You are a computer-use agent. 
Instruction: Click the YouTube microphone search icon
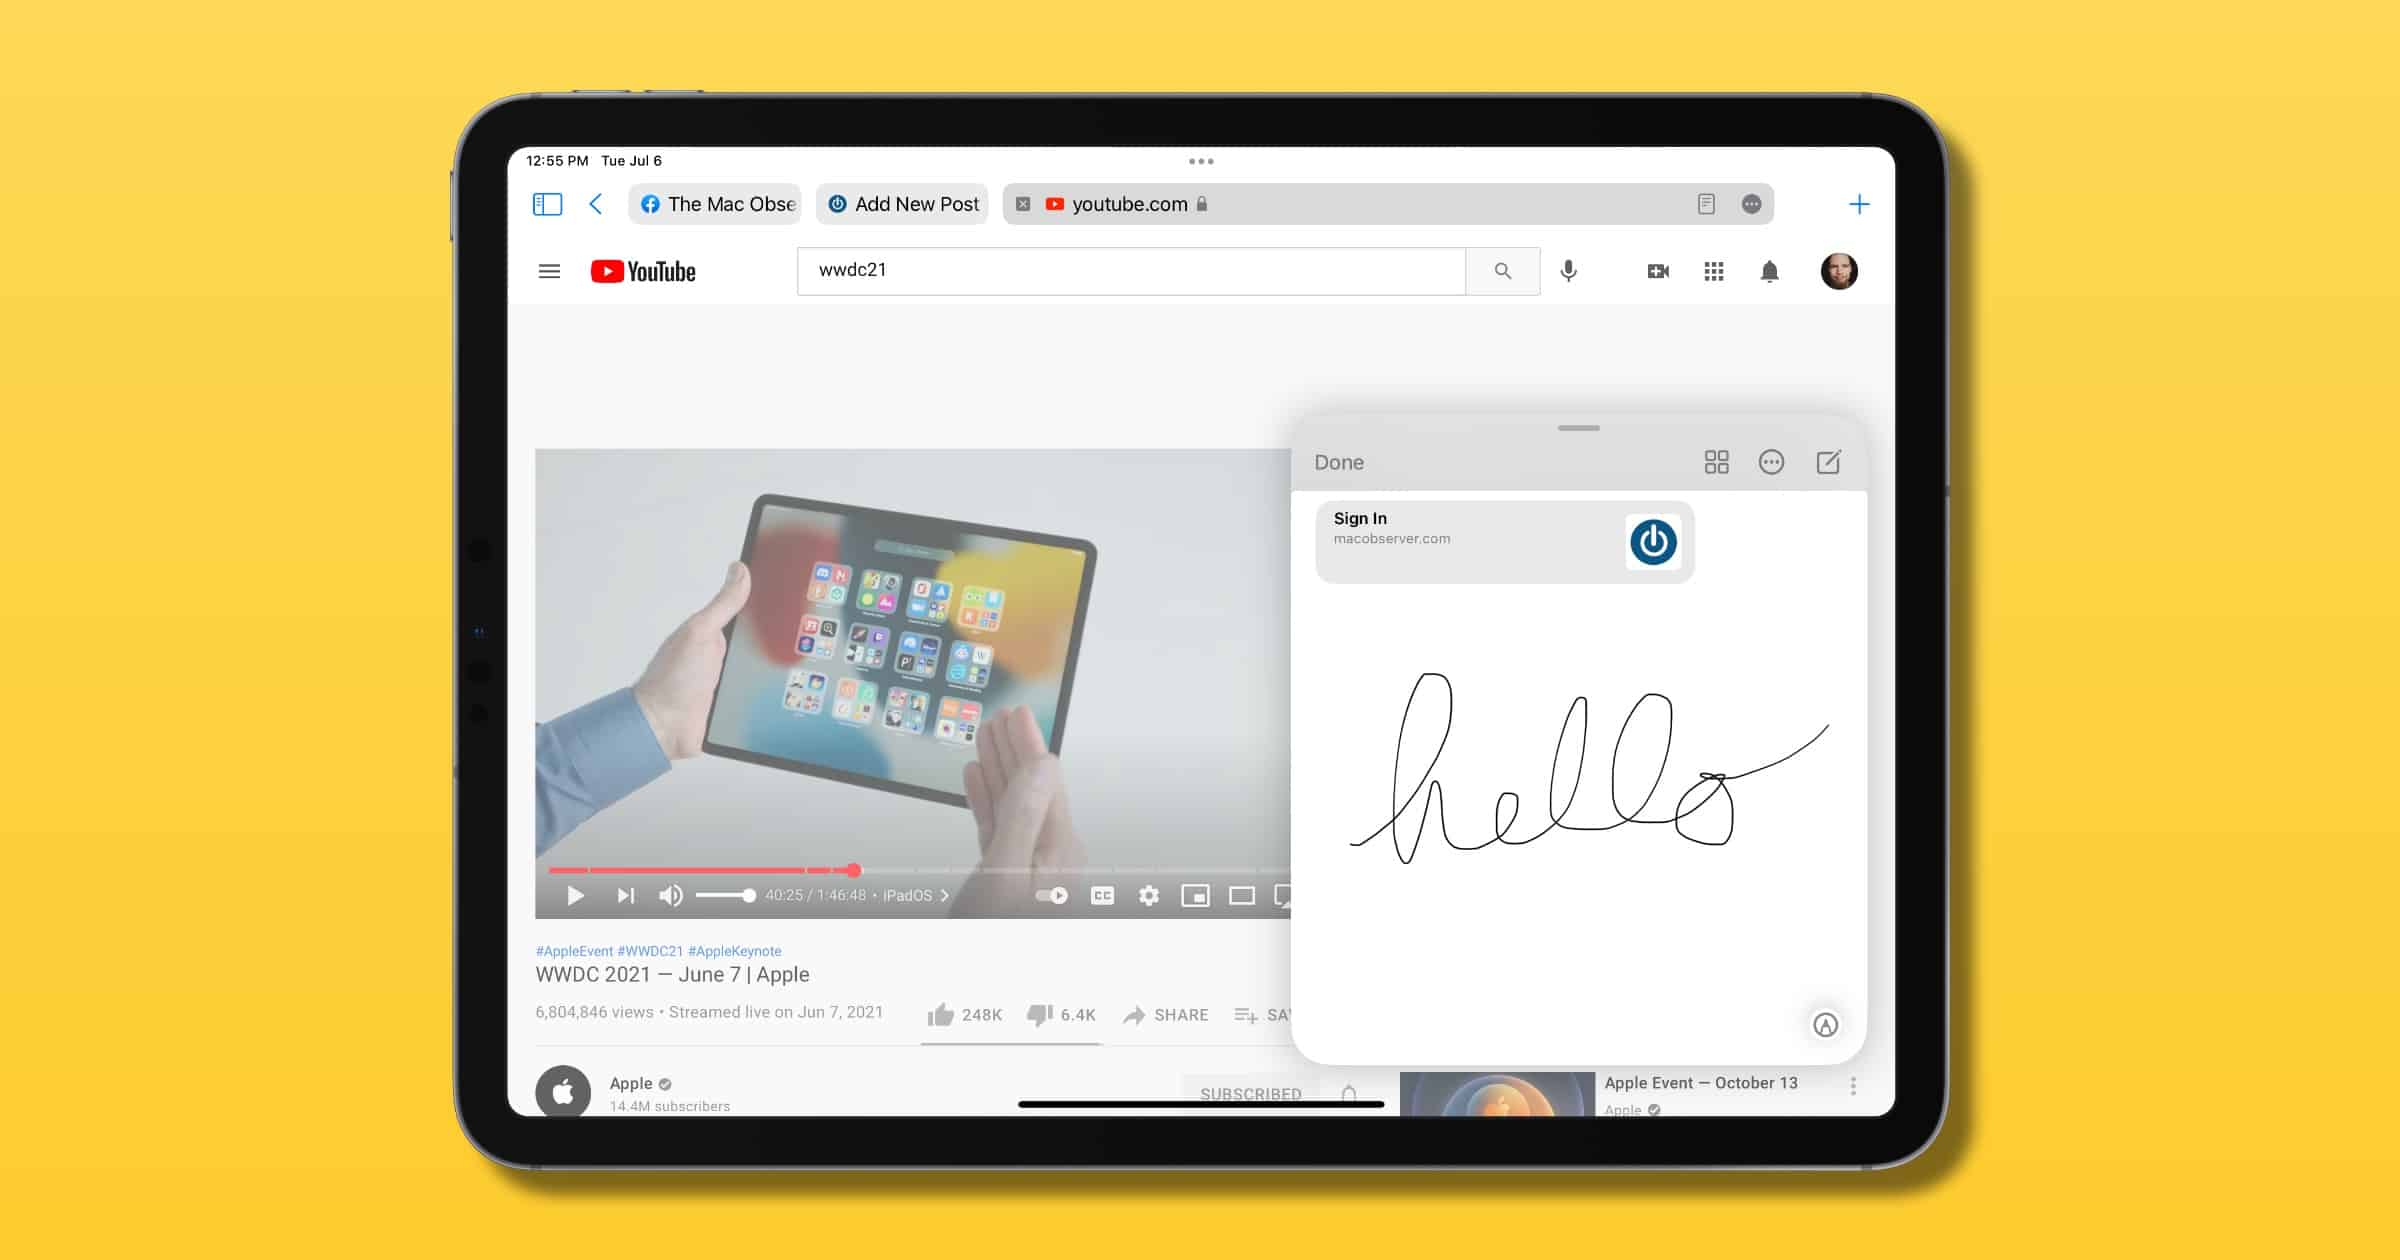(1568, 270)
